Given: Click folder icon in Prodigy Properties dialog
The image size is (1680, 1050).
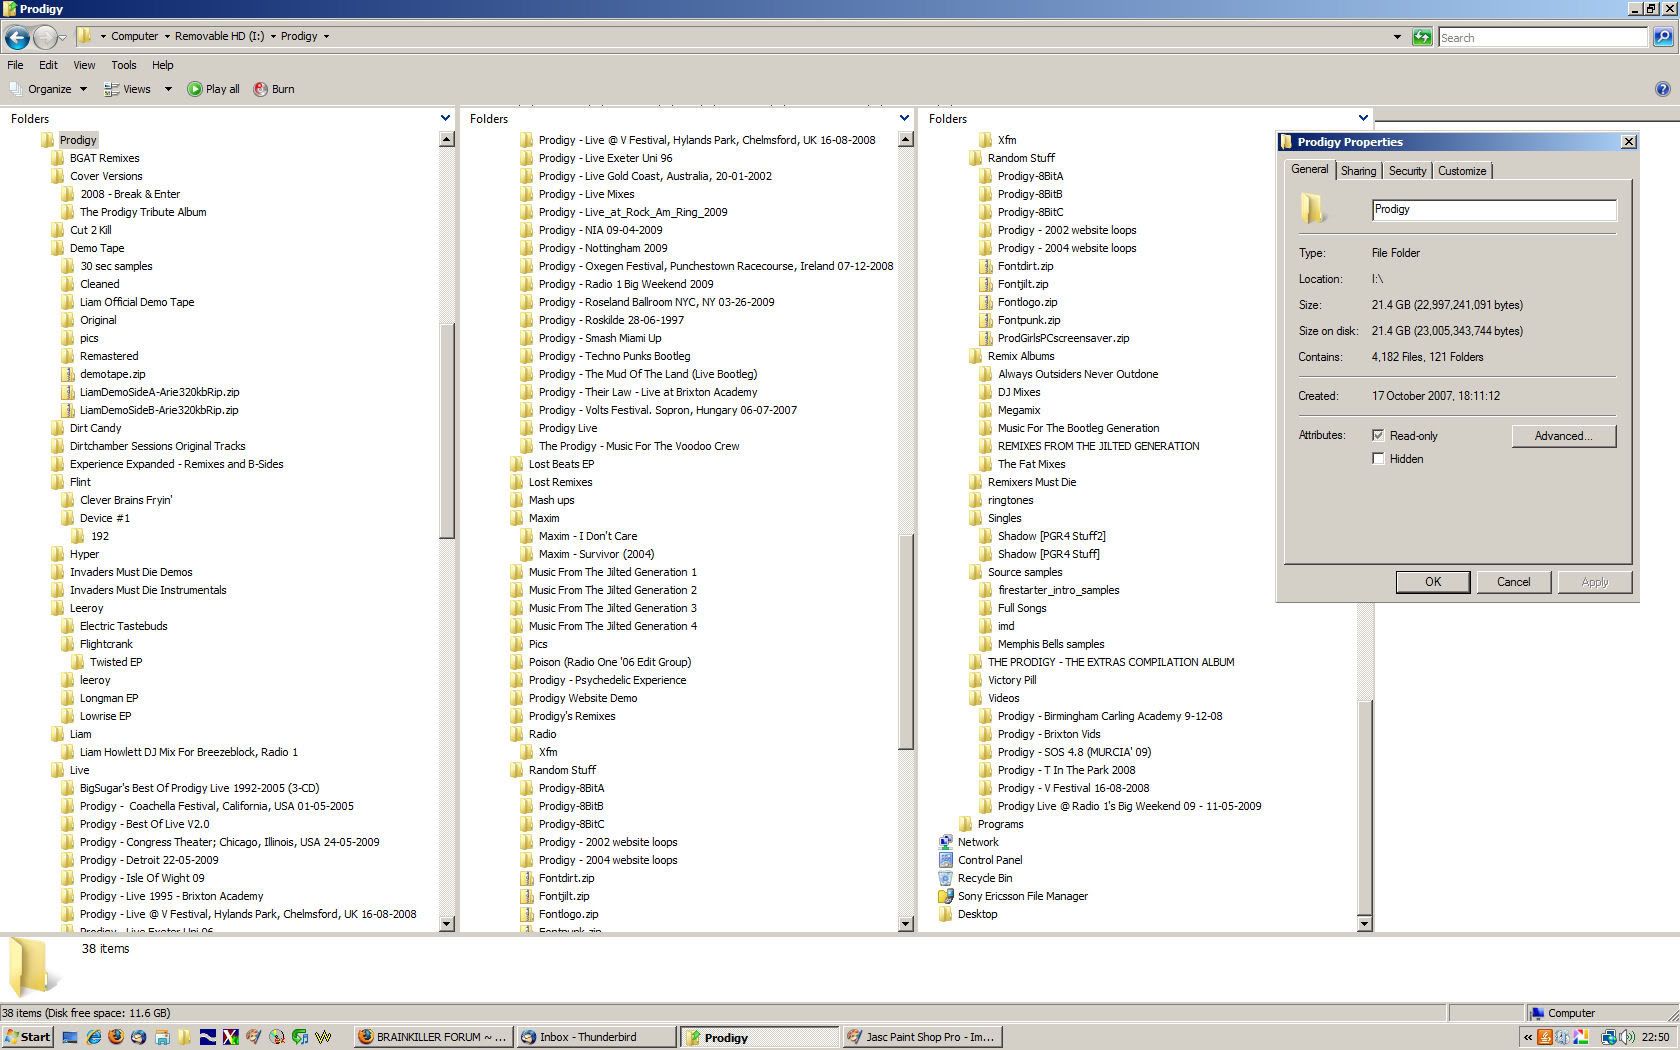Looking at the screenshot, I should (1313, 208).
